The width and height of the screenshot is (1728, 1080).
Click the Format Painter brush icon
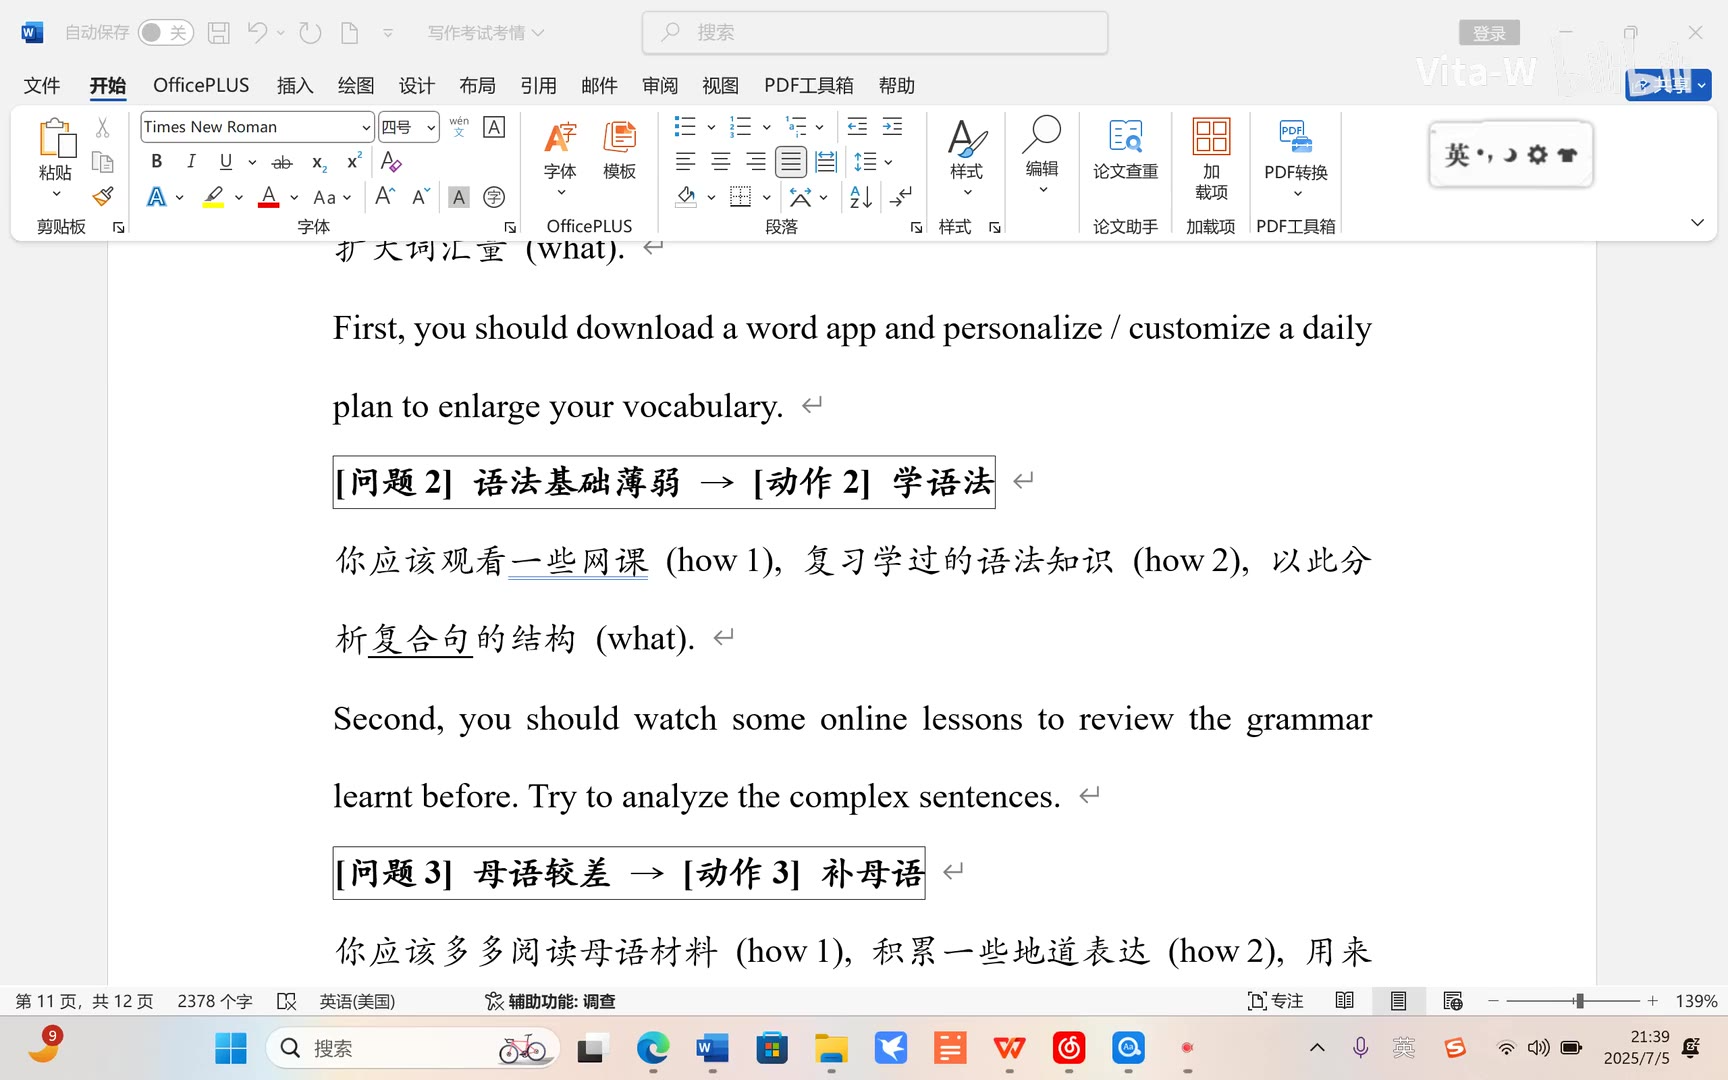[x=102, y=197]
